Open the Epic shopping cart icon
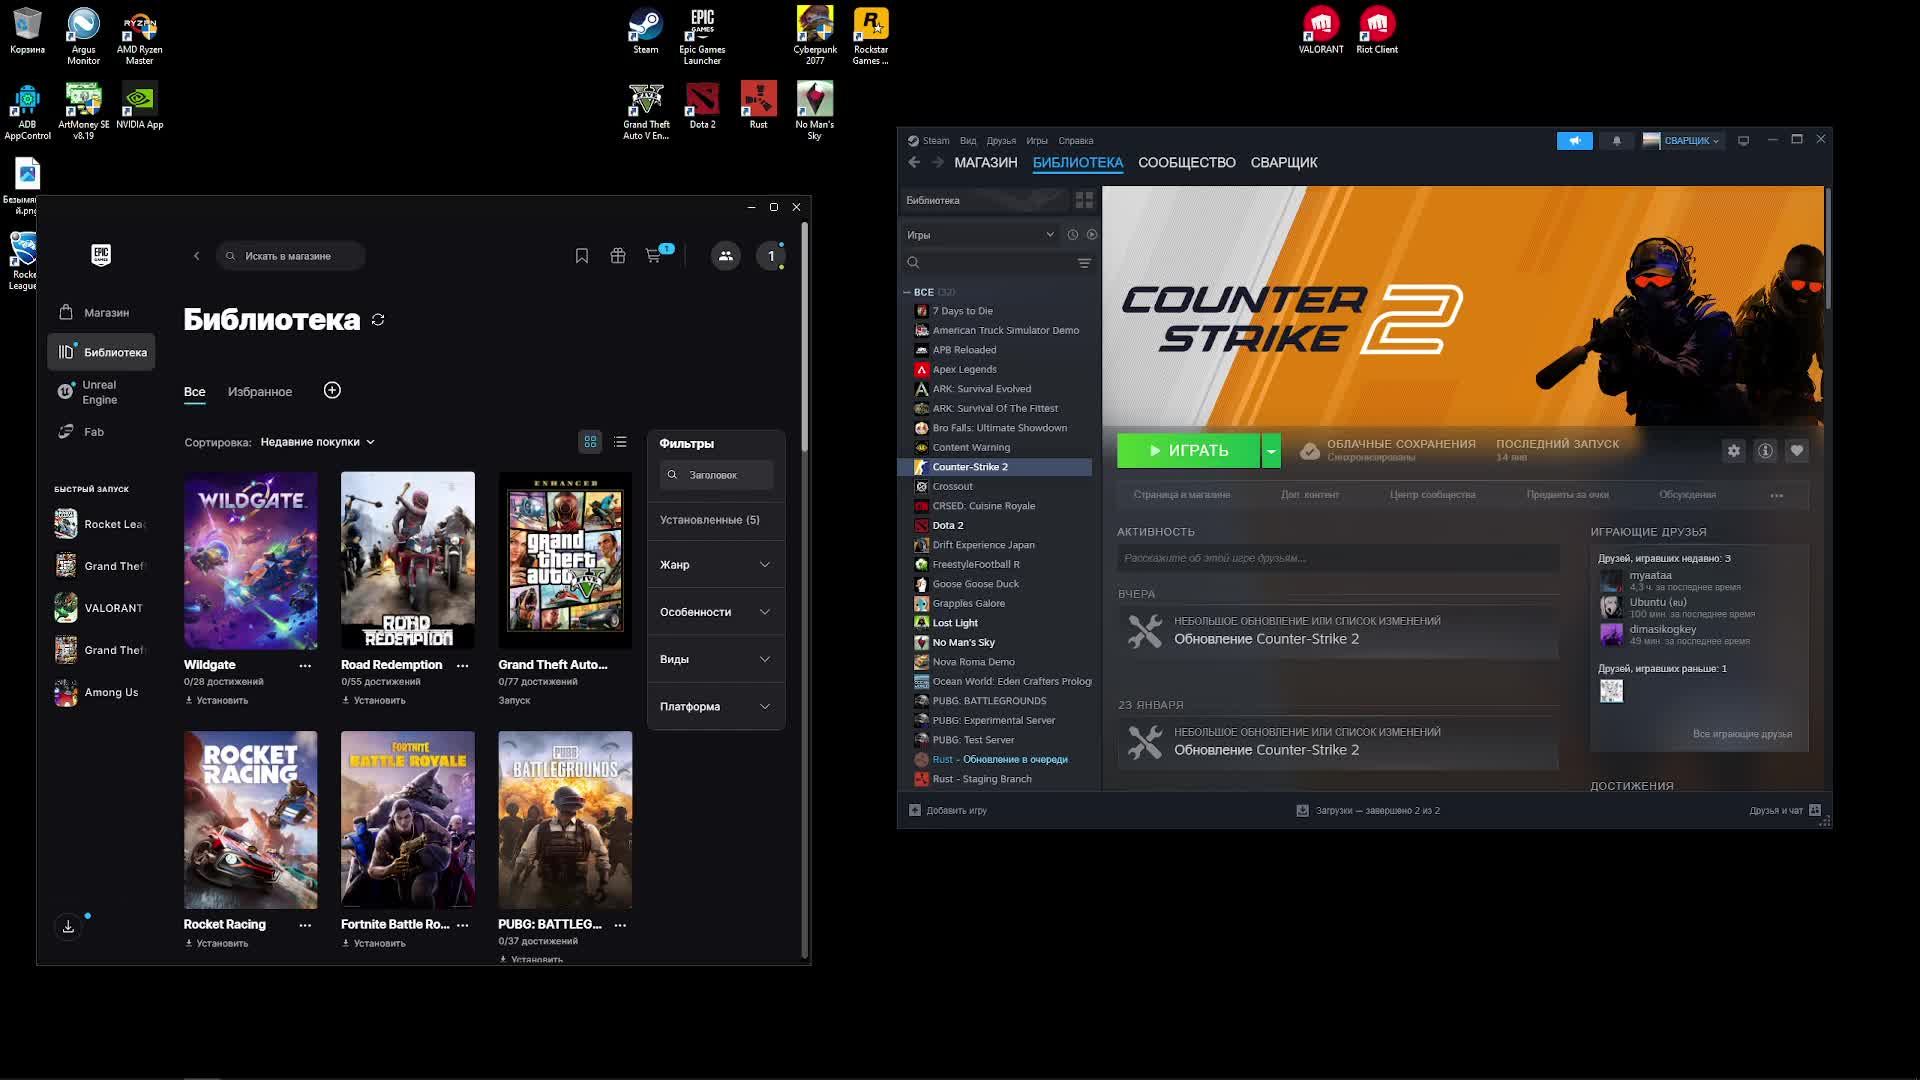The height and width of the screenshot is (1080, 1920). pos(653,256)
